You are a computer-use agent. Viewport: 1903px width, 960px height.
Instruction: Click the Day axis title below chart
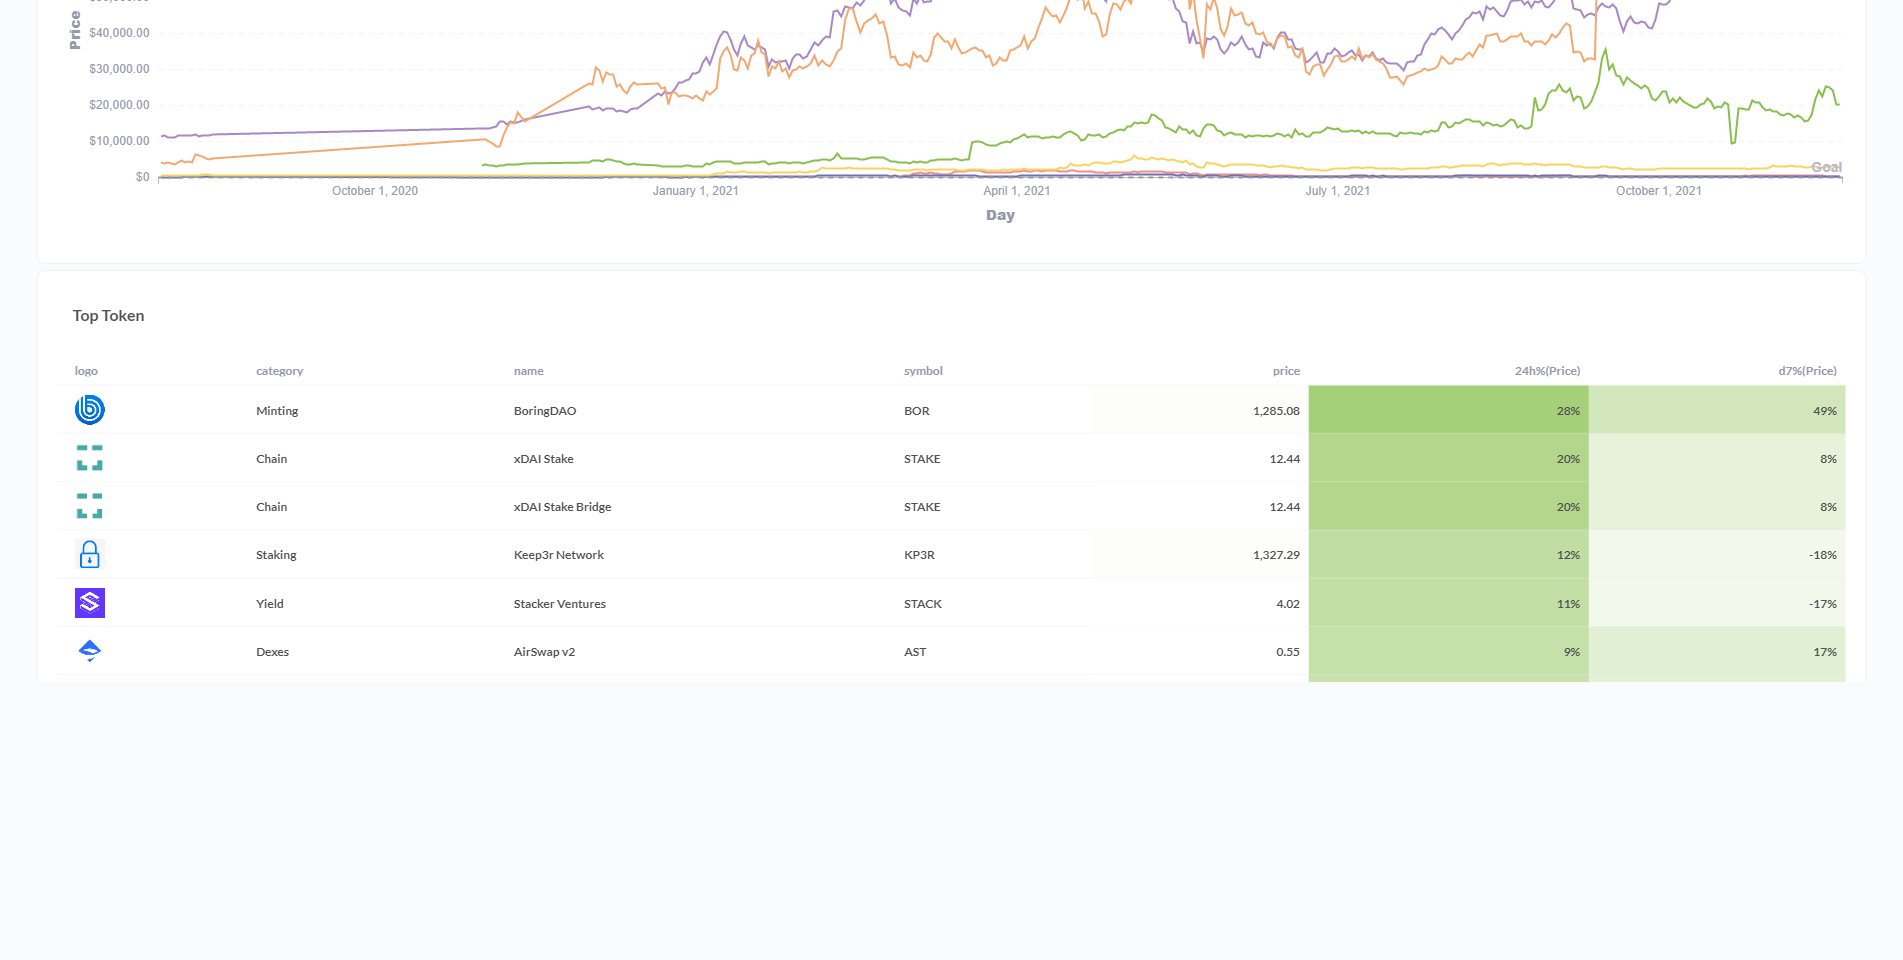pyautogui.click(x=1000, y=214)
